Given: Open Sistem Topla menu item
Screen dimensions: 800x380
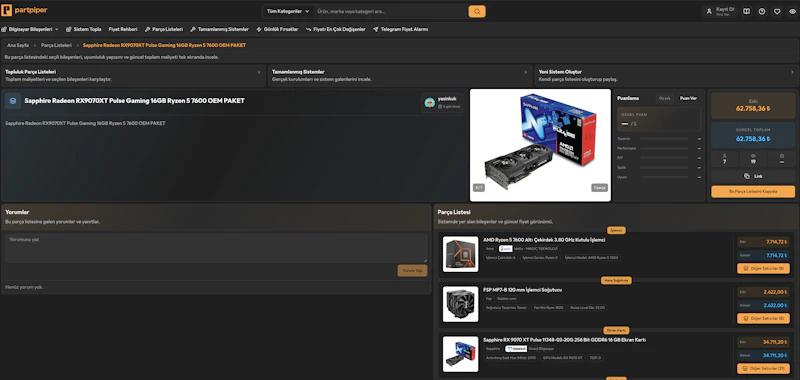Looking at the screenshot, I should [x=84, y=30].
